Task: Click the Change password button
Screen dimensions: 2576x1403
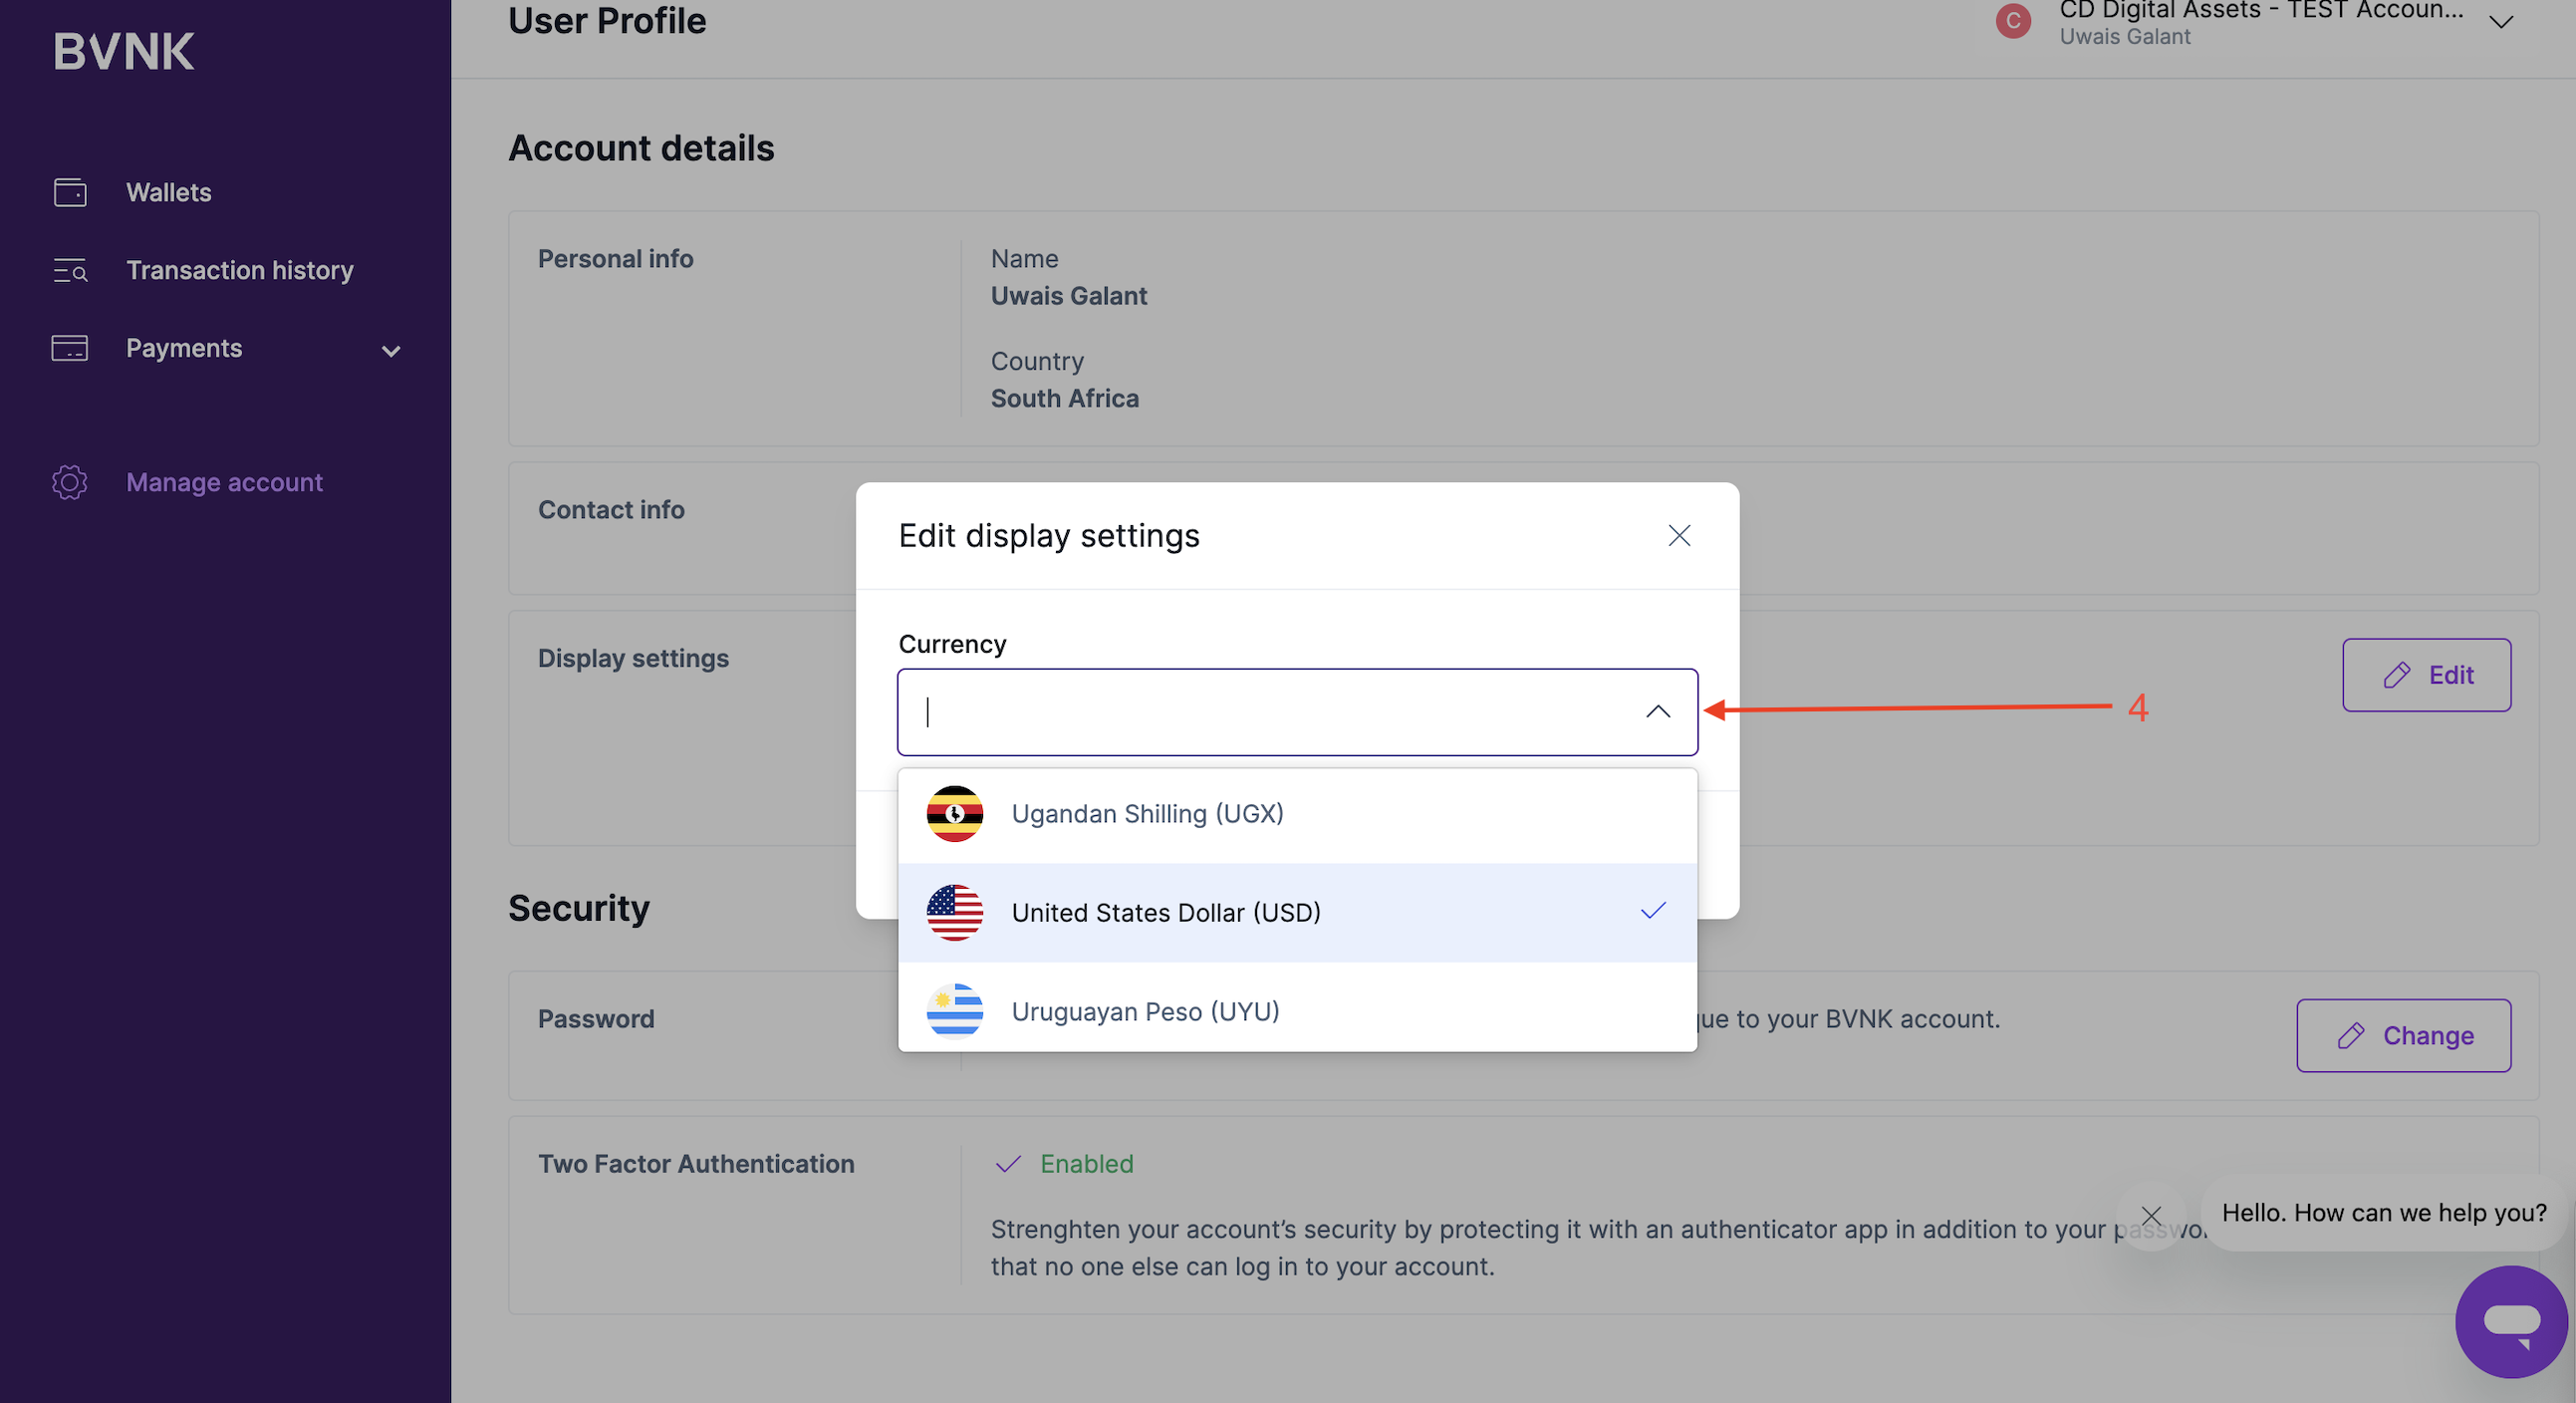Action: [2403, 1035]
